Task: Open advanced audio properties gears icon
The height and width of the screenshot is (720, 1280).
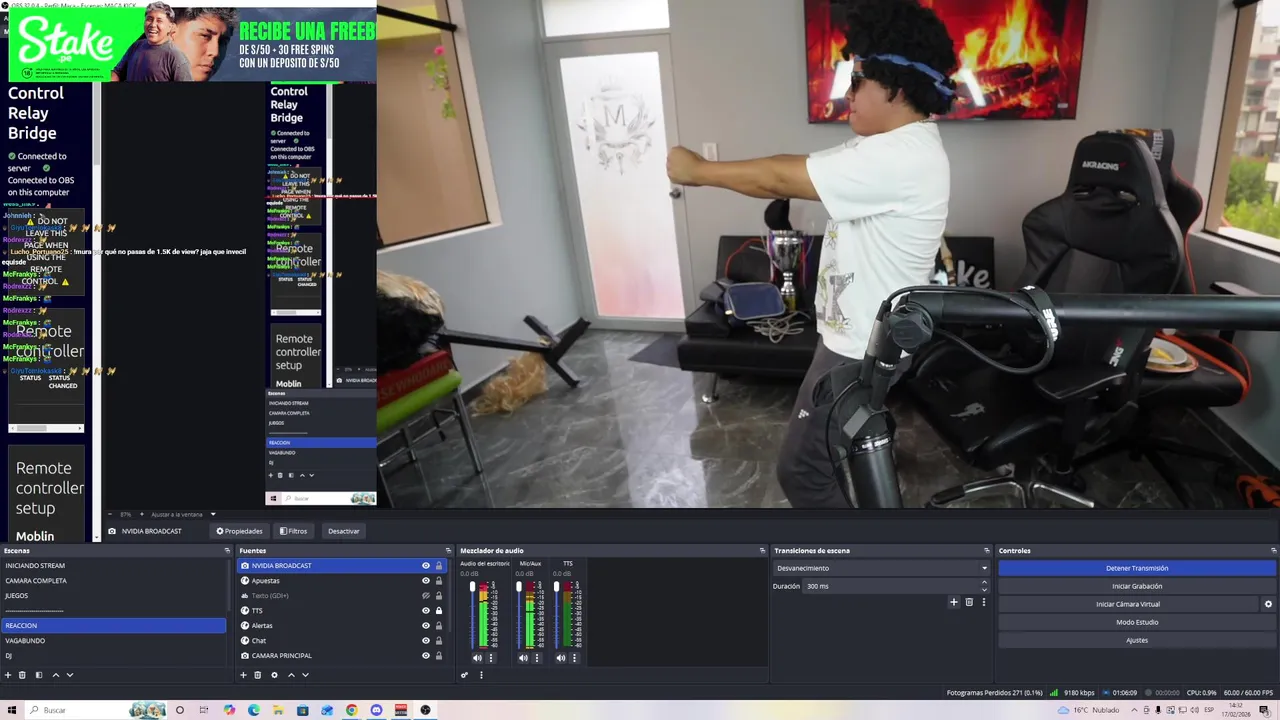Action: click(465, 675)
